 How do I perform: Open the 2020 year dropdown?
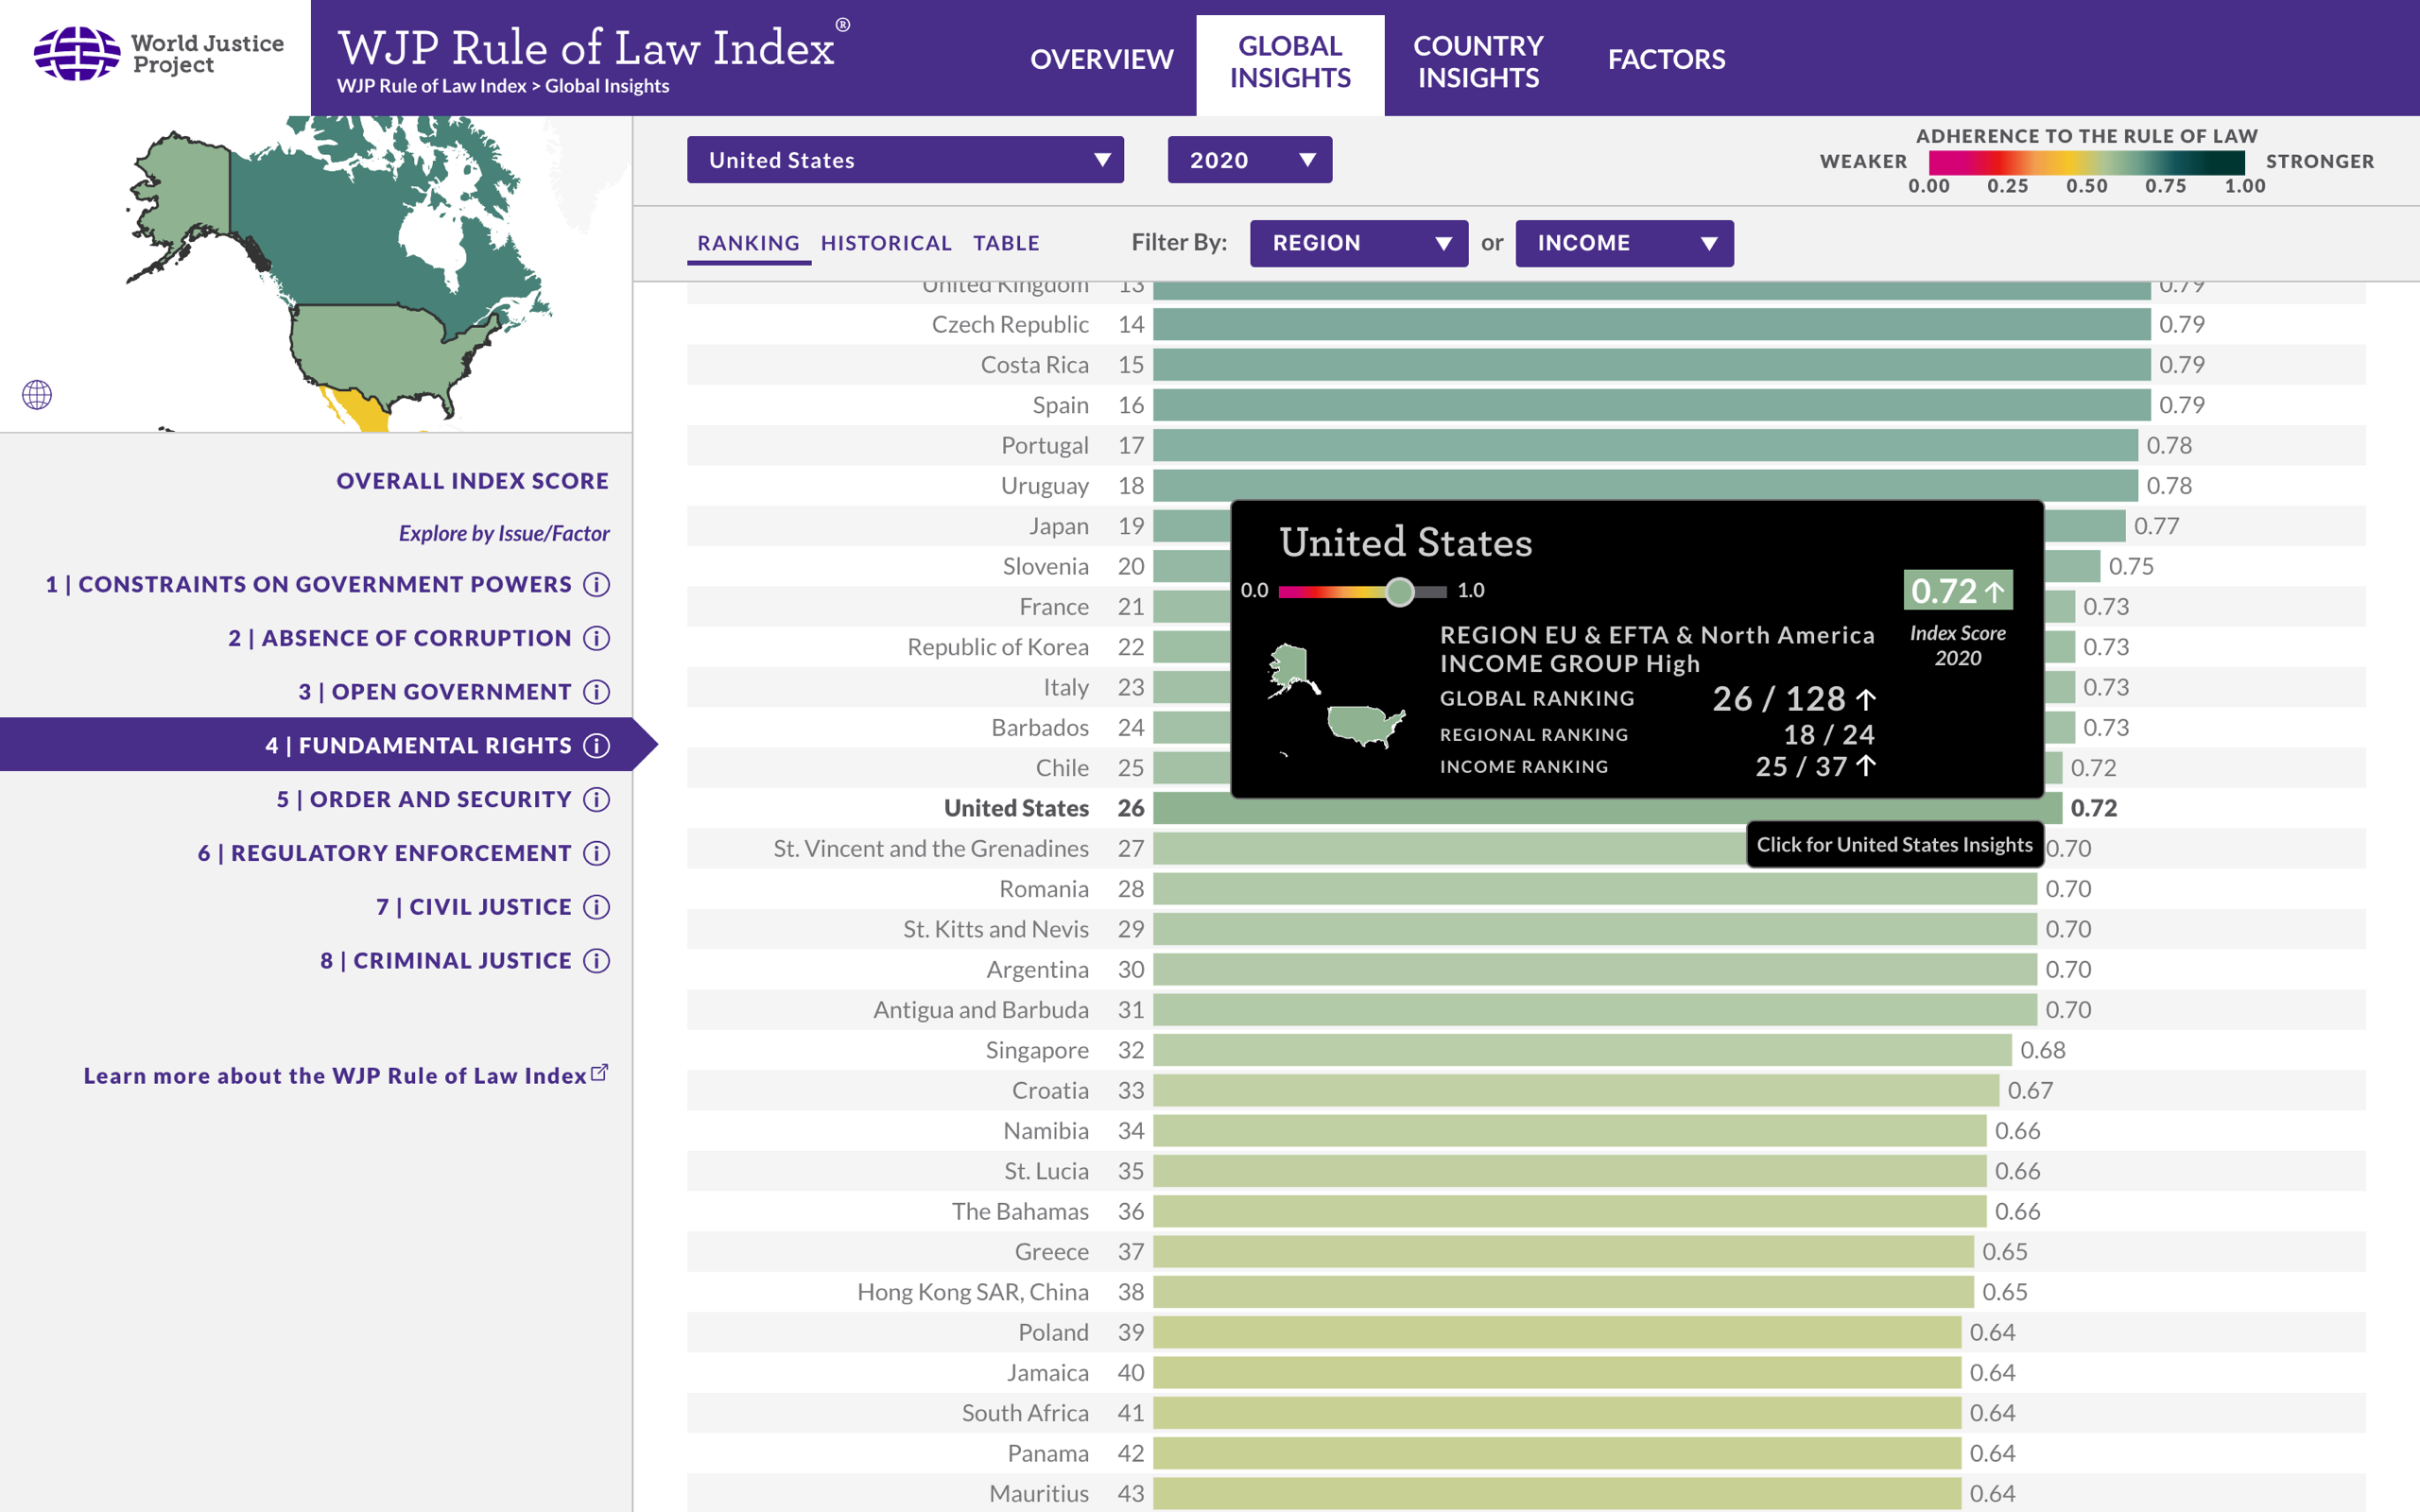[x=1249, y=159]
